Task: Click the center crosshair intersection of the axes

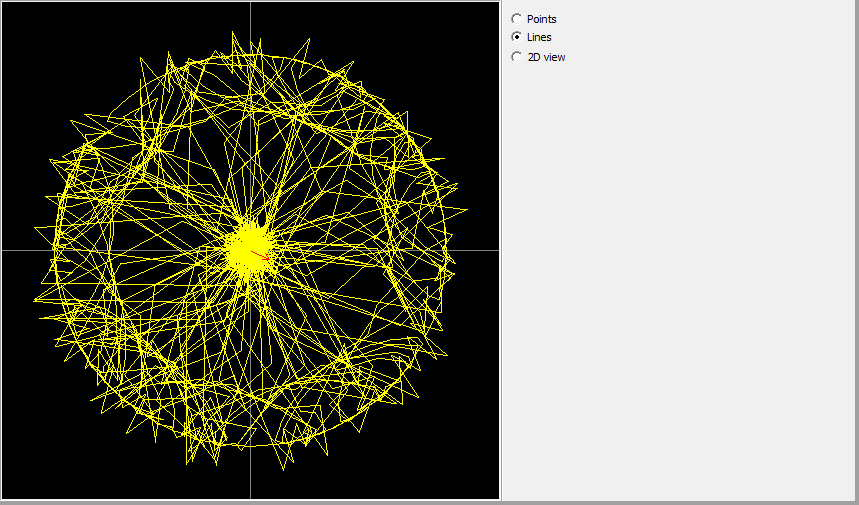Action: point(250,250)
